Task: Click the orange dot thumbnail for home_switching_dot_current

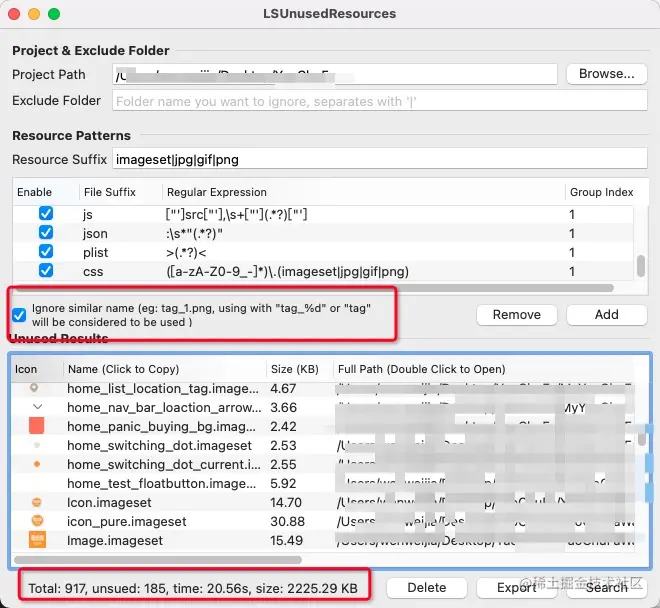Action: [37, 464]
